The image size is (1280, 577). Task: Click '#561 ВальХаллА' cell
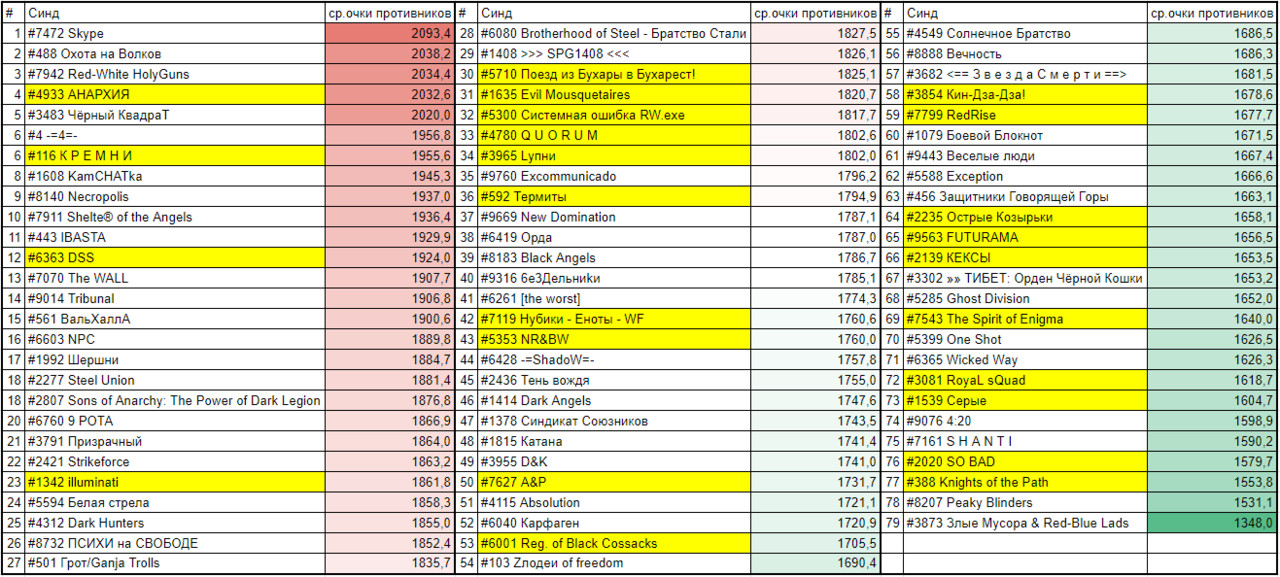pyautogui.click(x=175, y=319)
